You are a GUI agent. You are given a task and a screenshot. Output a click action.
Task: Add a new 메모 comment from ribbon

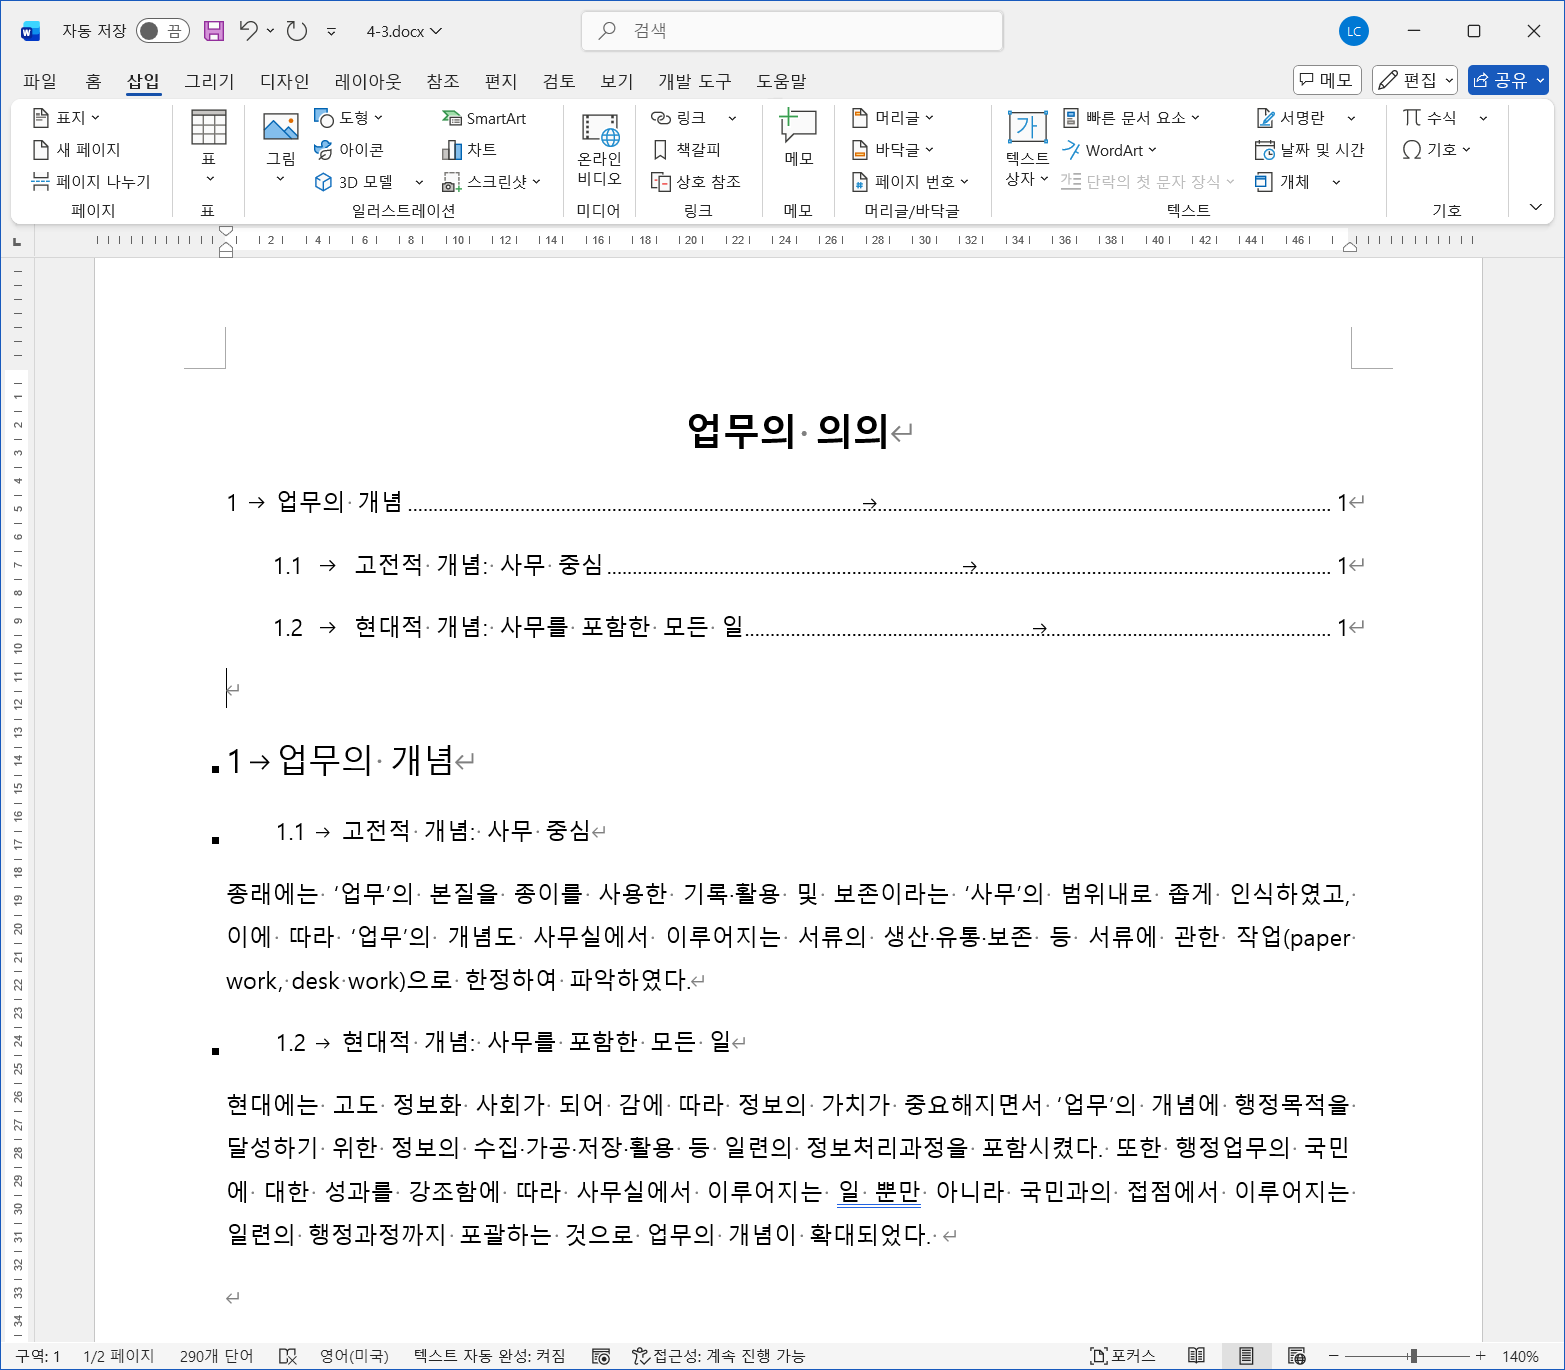[798, 139]
